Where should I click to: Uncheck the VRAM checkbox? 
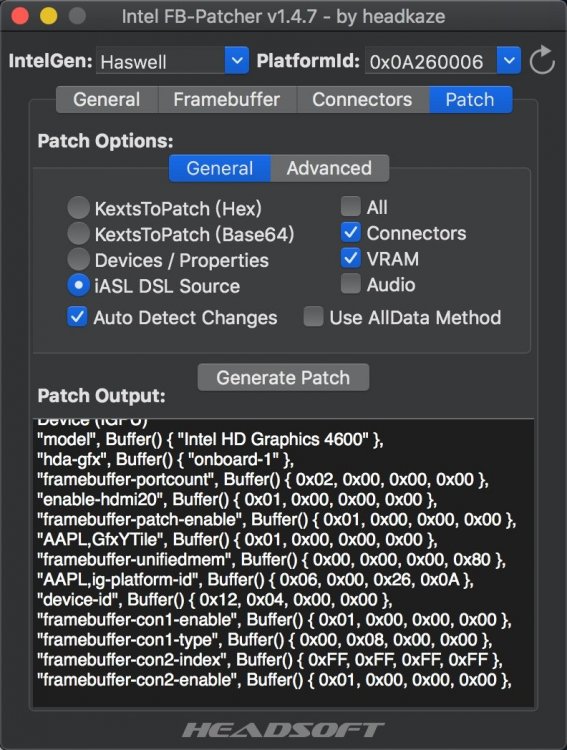tap(351, 258)
